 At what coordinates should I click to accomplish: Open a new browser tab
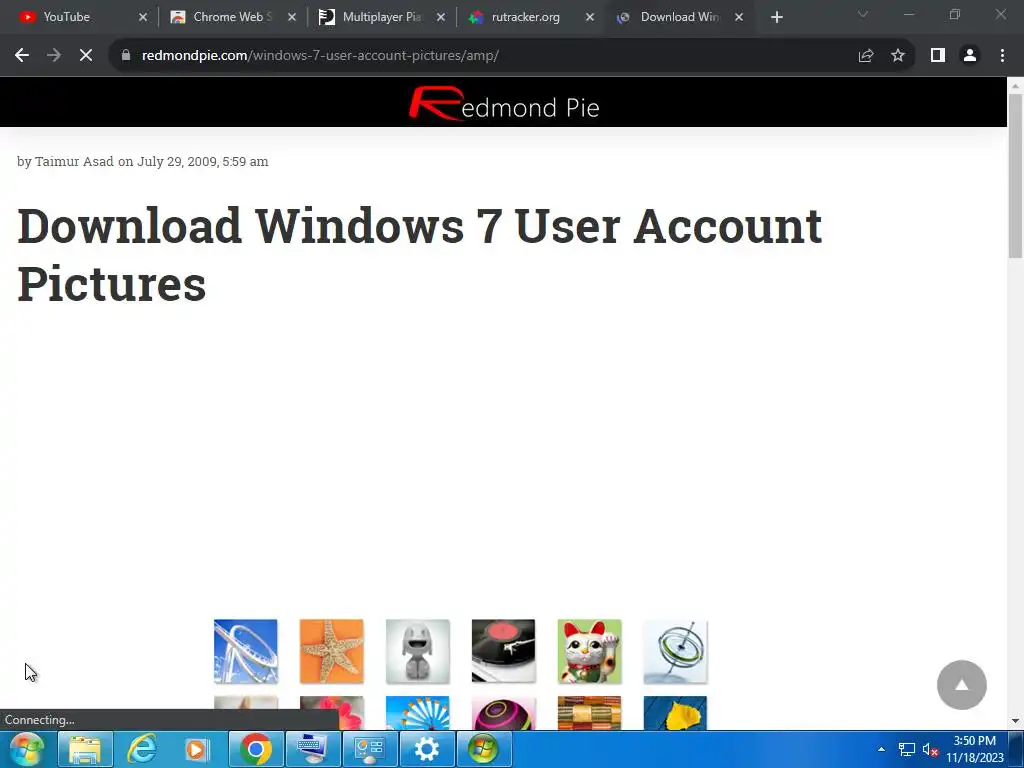(776, 18)
